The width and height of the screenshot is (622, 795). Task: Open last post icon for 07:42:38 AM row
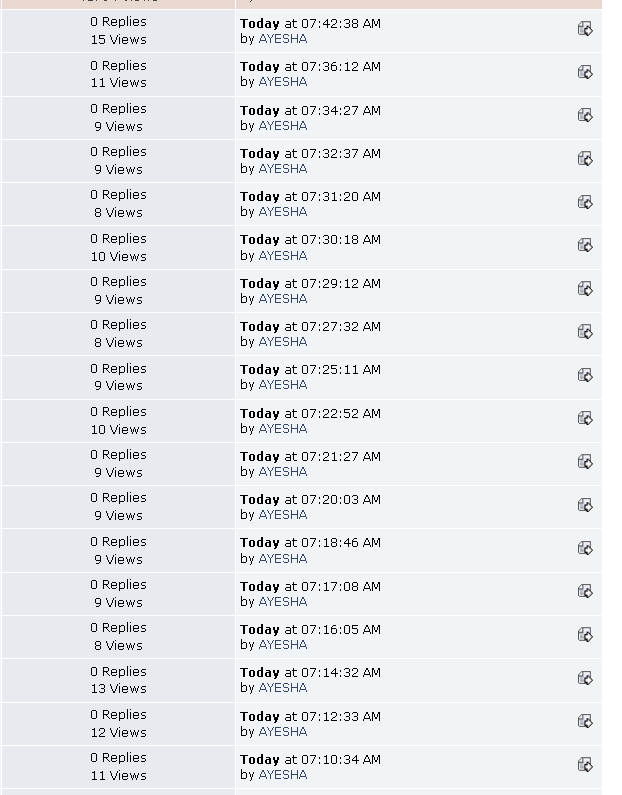[x=585, y=29]
